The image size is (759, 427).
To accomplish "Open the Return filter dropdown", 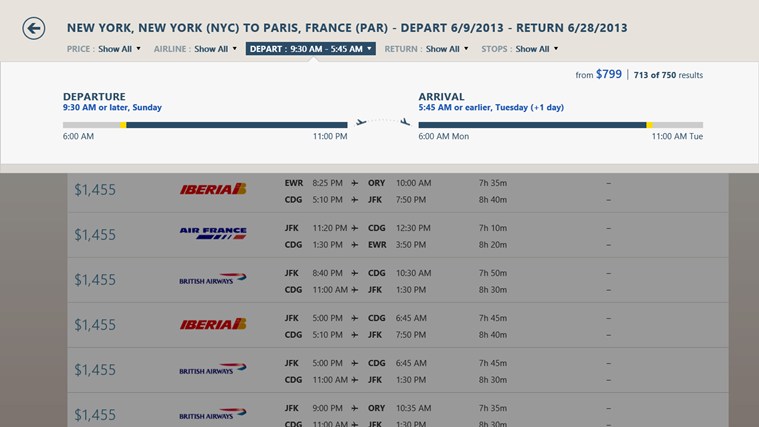I will pos(427,49).
